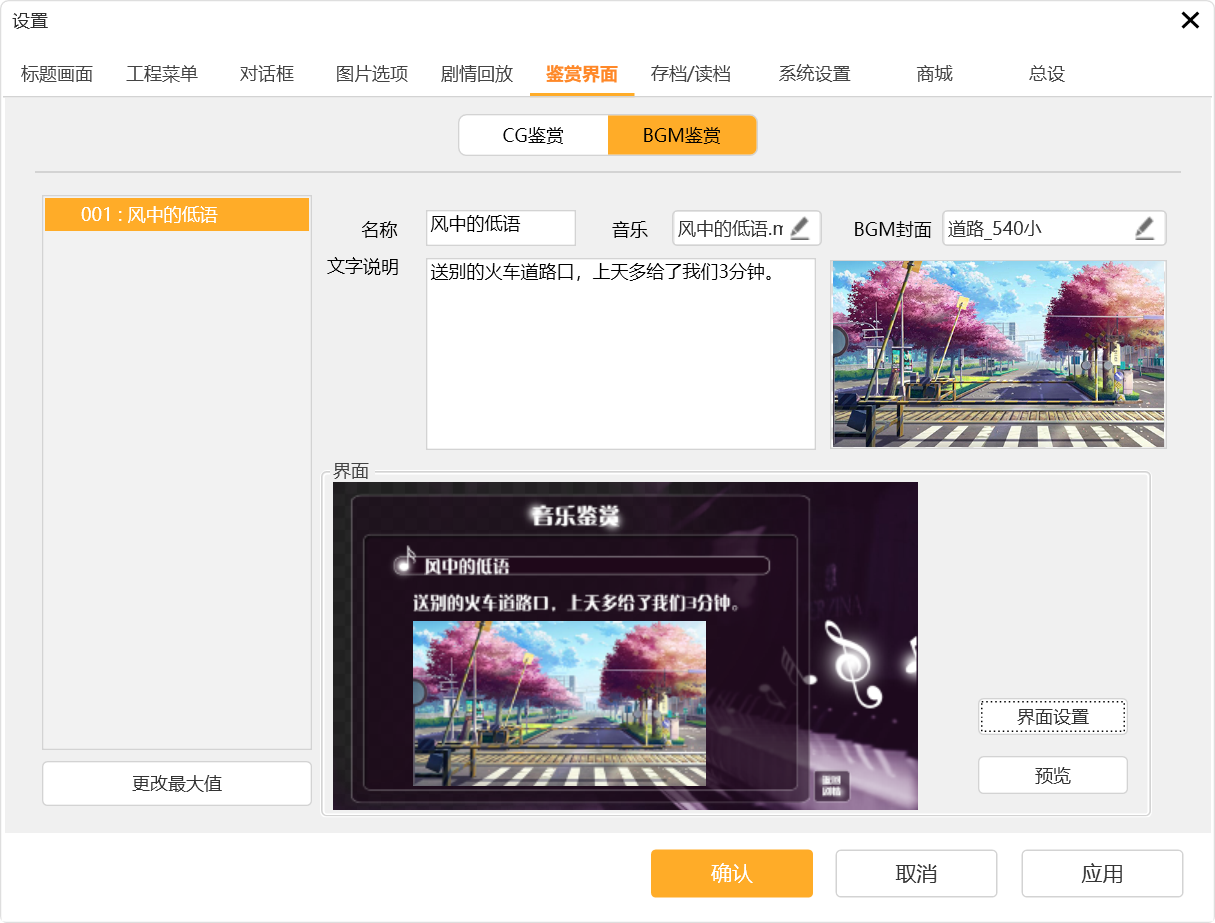
Task: Select the 存档/读档 tab
Action: pyautogui.click(x=690, y=74)
